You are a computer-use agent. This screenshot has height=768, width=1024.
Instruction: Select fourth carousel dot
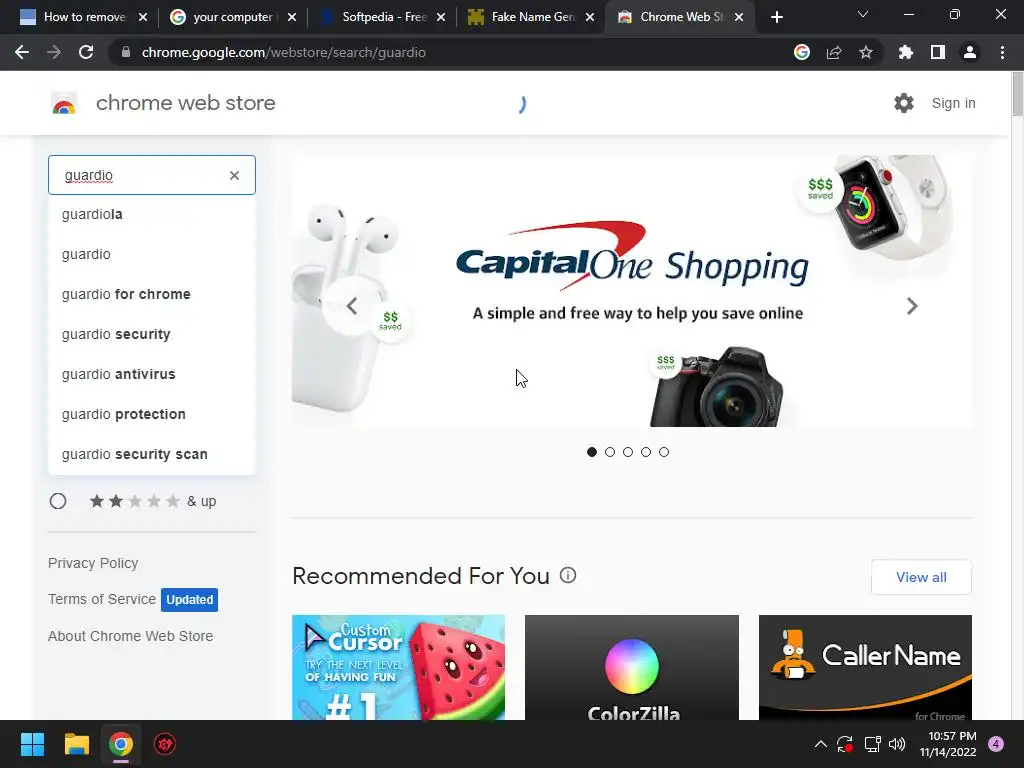click(646, 452)
